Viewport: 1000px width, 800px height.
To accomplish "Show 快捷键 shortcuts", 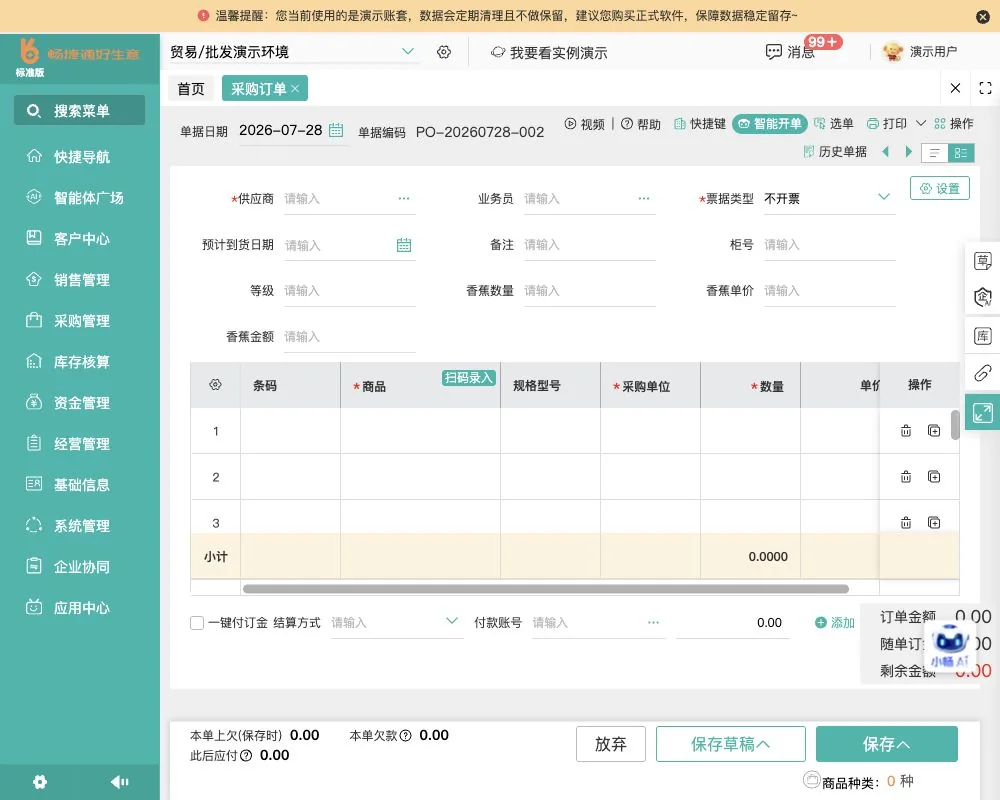I will pos(700,124).
